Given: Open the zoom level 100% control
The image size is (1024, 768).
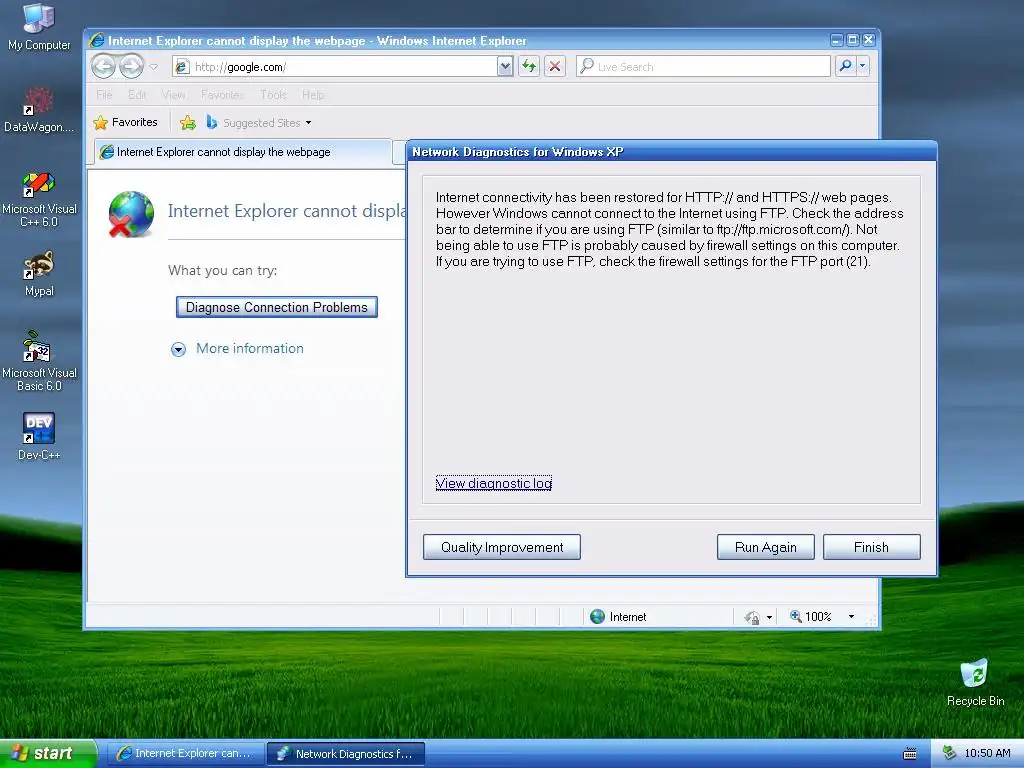Looking at the screenshot, I should pos(810,616).
